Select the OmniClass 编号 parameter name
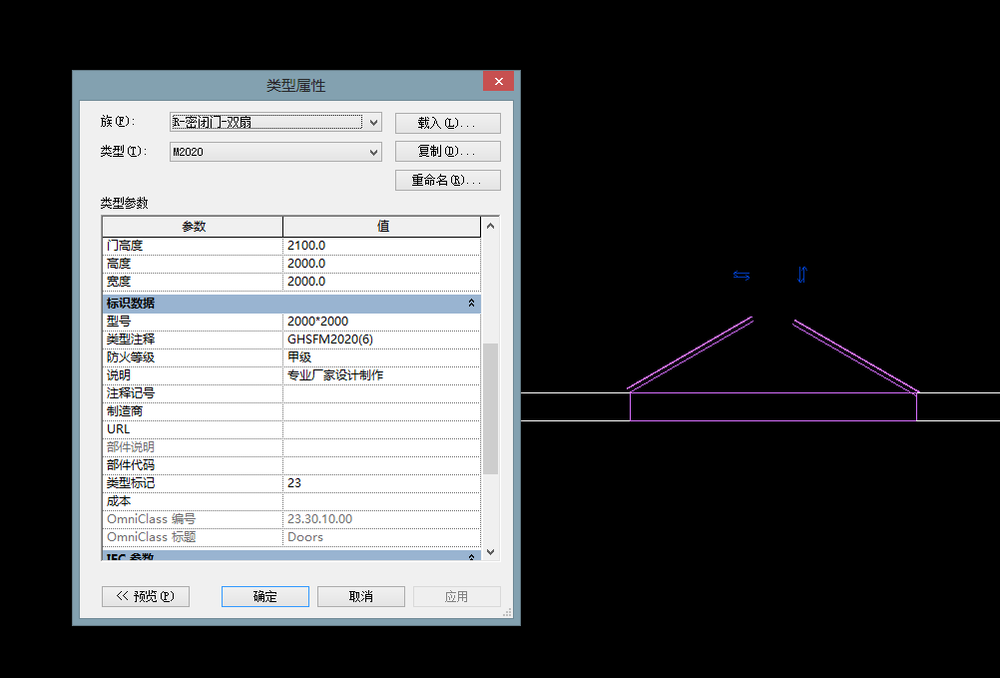The width and height of the screenshot is (1000, 678). click(x=193, y=519)
